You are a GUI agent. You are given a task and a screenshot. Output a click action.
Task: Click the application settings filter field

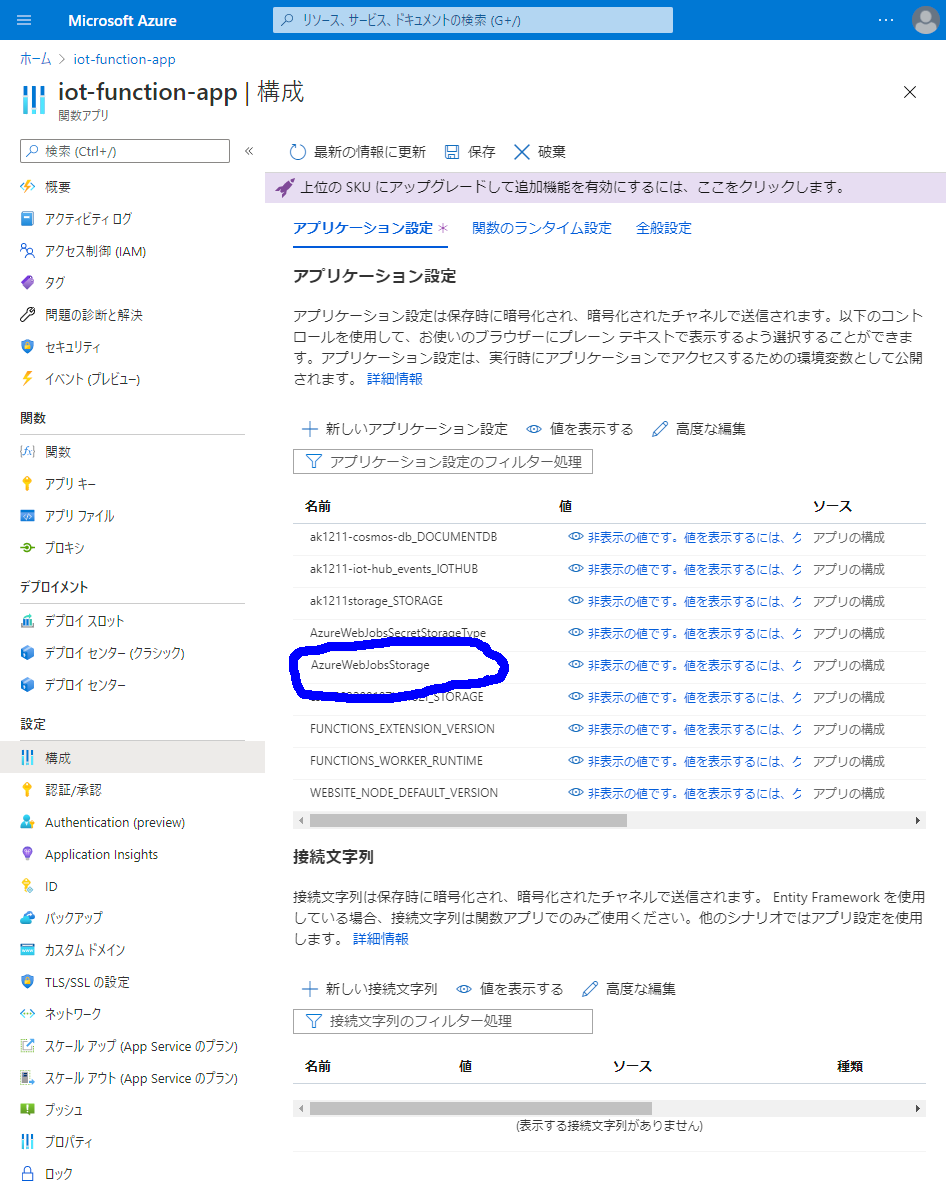click(x=443, y=461)
